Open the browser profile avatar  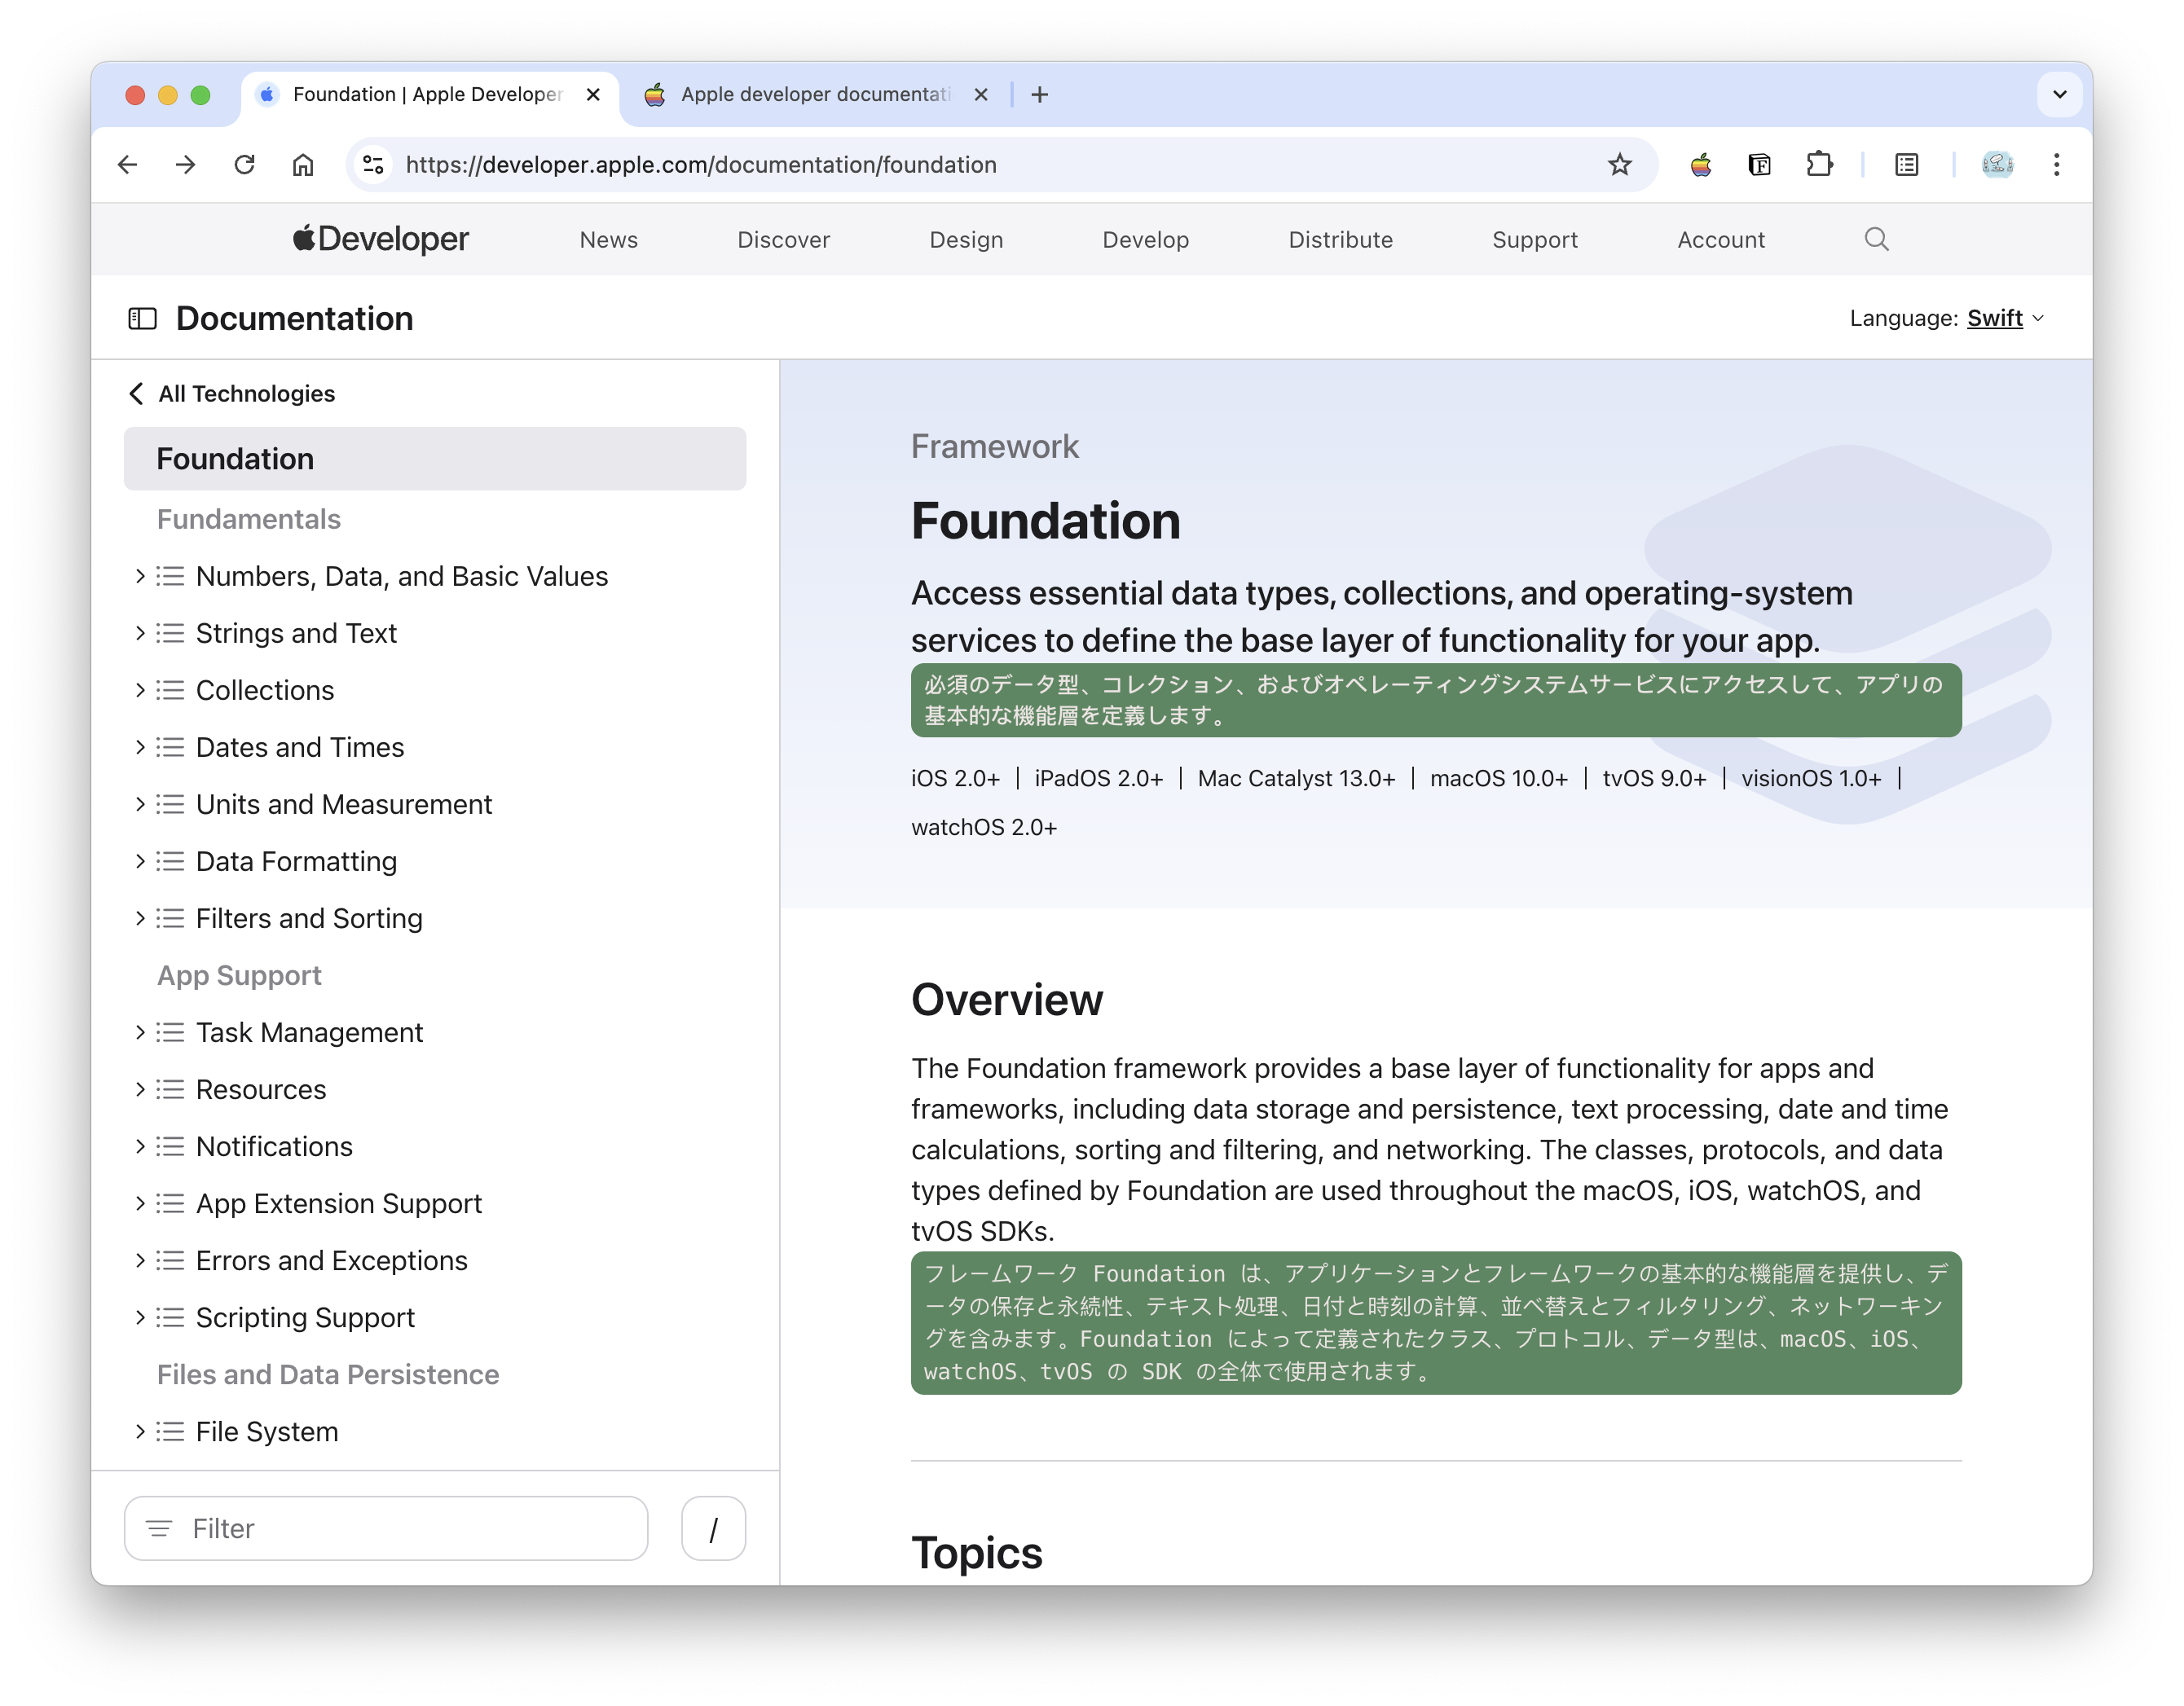click(1997, 164)
